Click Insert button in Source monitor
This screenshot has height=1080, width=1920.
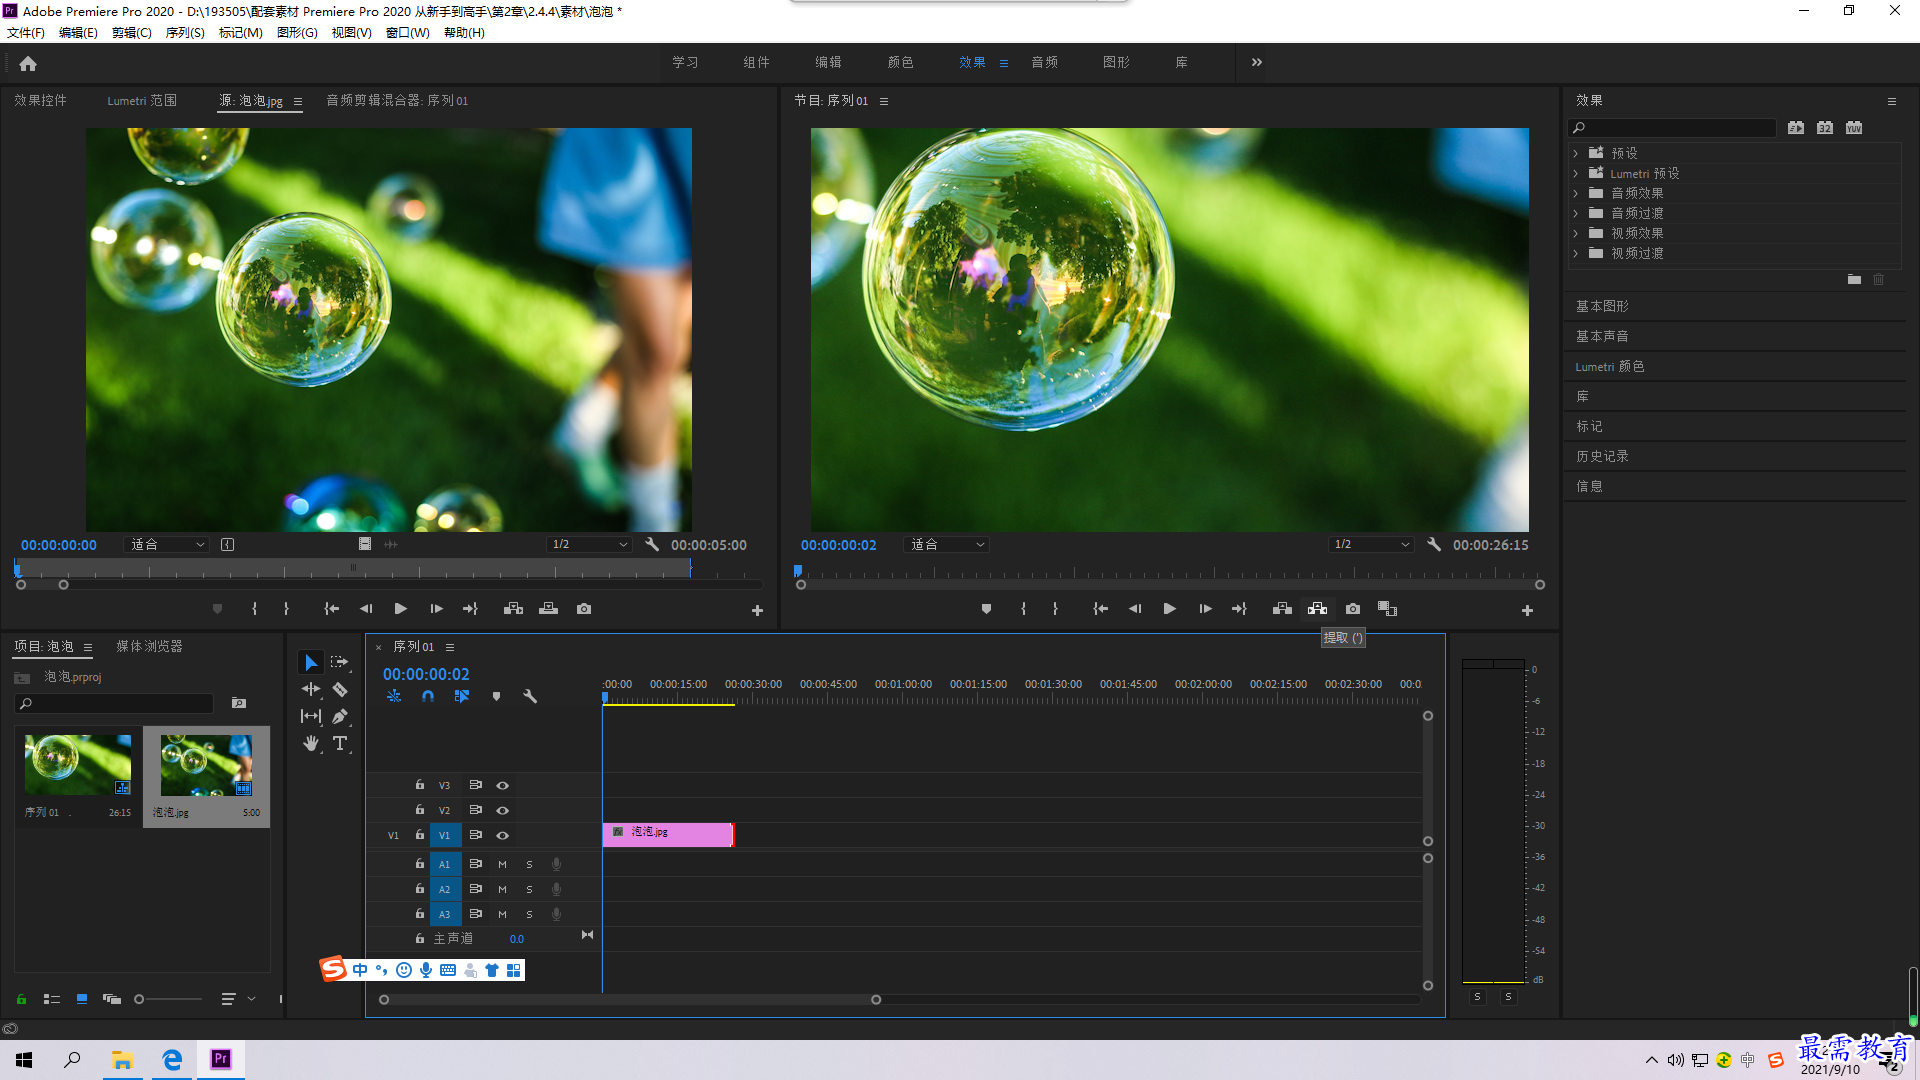513,609
